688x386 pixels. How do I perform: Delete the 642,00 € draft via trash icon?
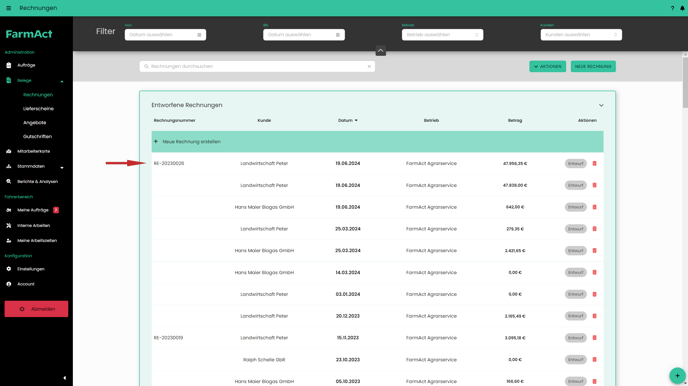click(595, 207)
